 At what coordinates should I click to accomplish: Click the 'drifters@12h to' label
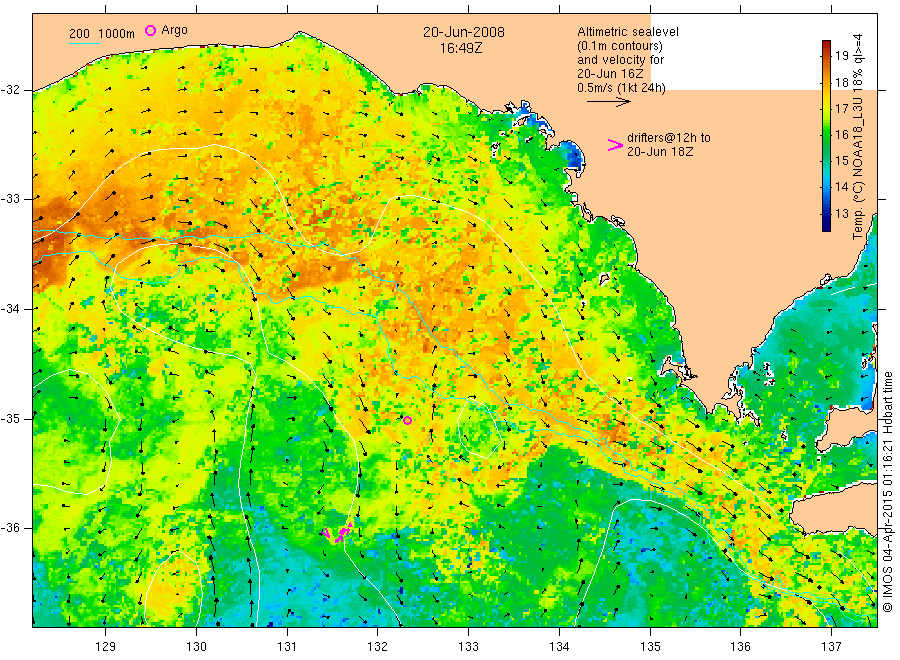pos(669,138)
